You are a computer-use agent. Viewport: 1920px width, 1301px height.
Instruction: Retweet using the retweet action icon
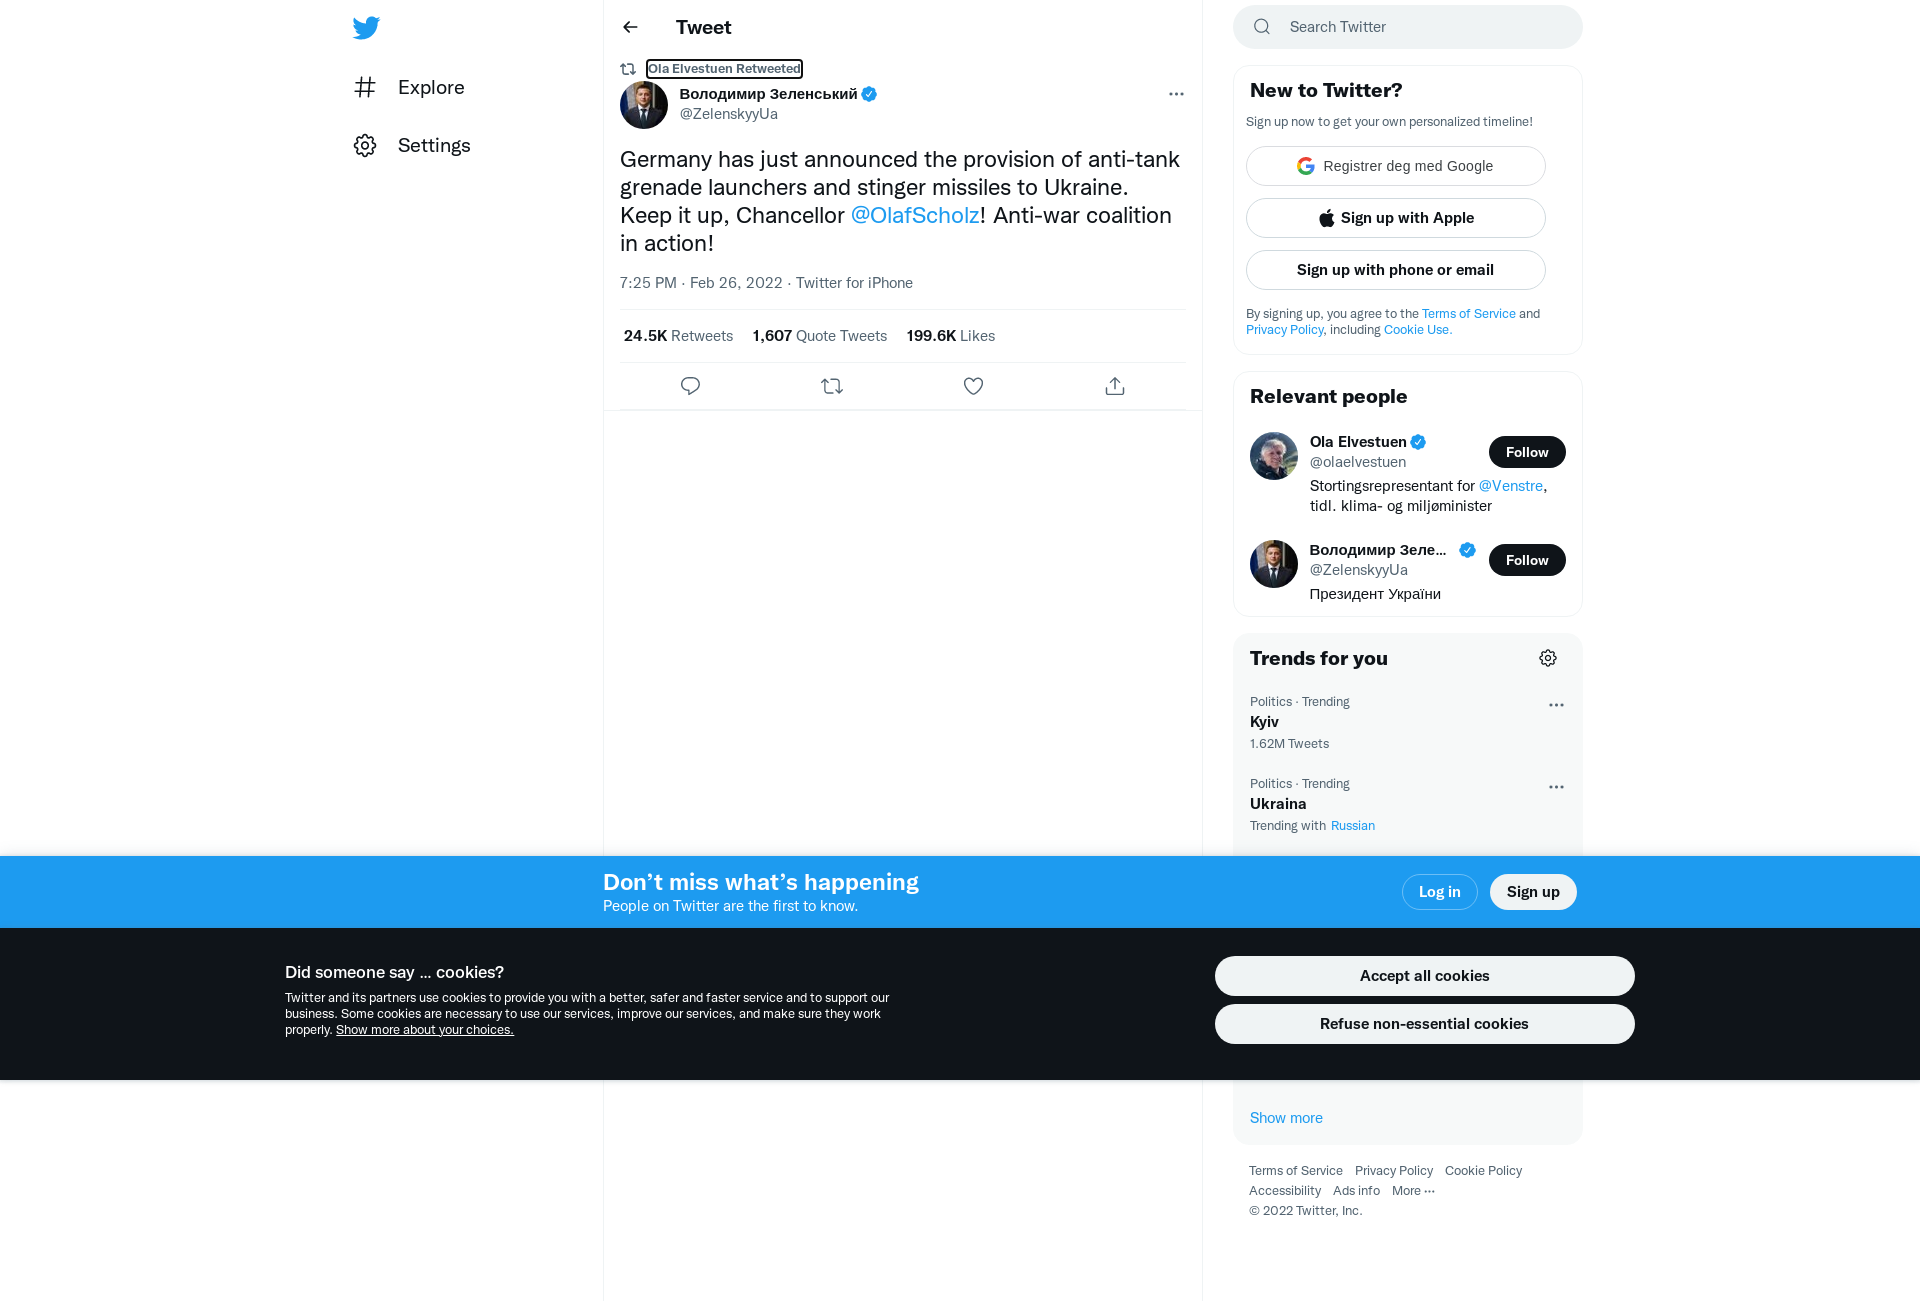pos(832,386)
